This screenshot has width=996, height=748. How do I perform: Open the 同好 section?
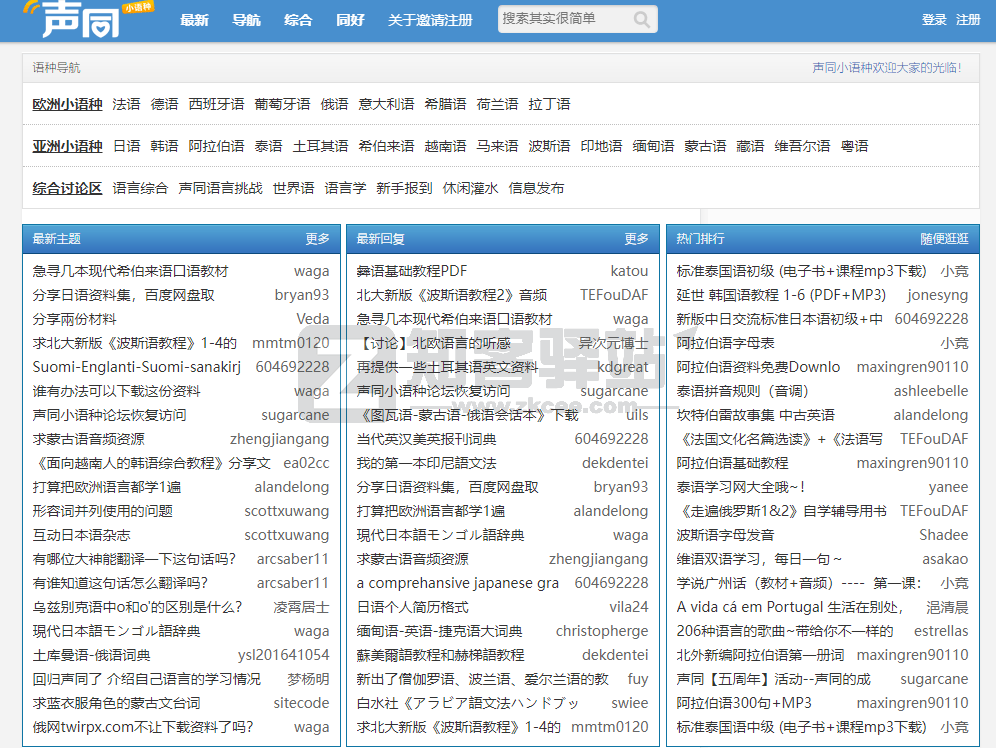tap(350, 19)
